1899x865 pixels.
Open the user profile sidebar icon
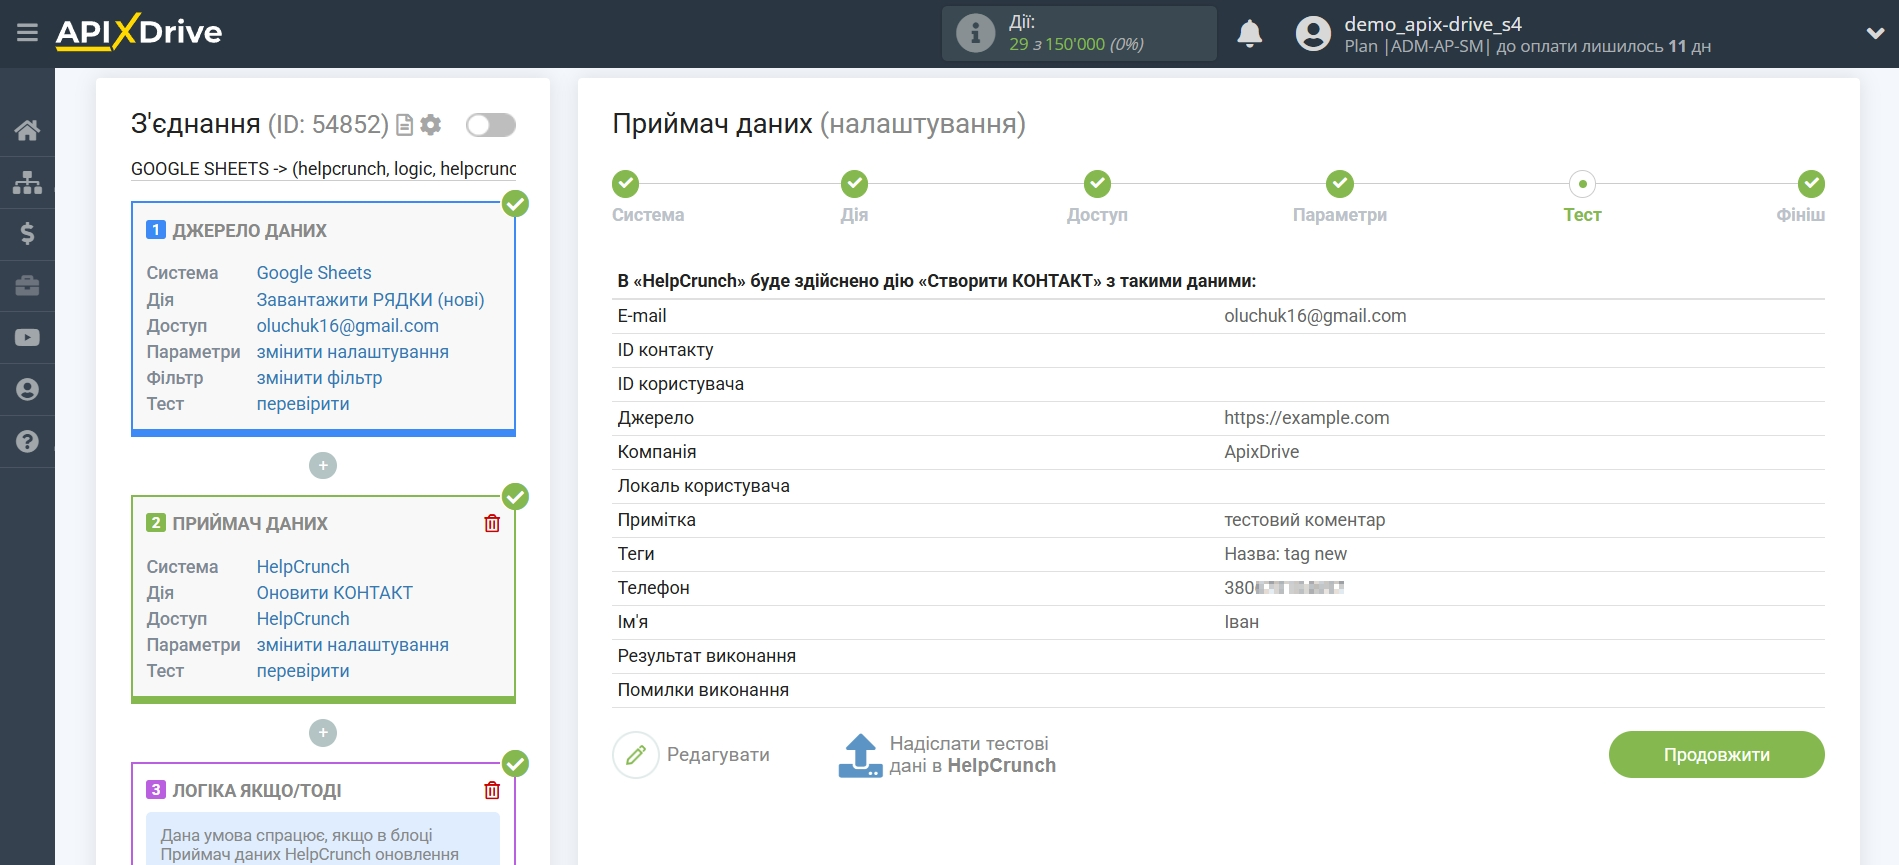tap(27, 390)
